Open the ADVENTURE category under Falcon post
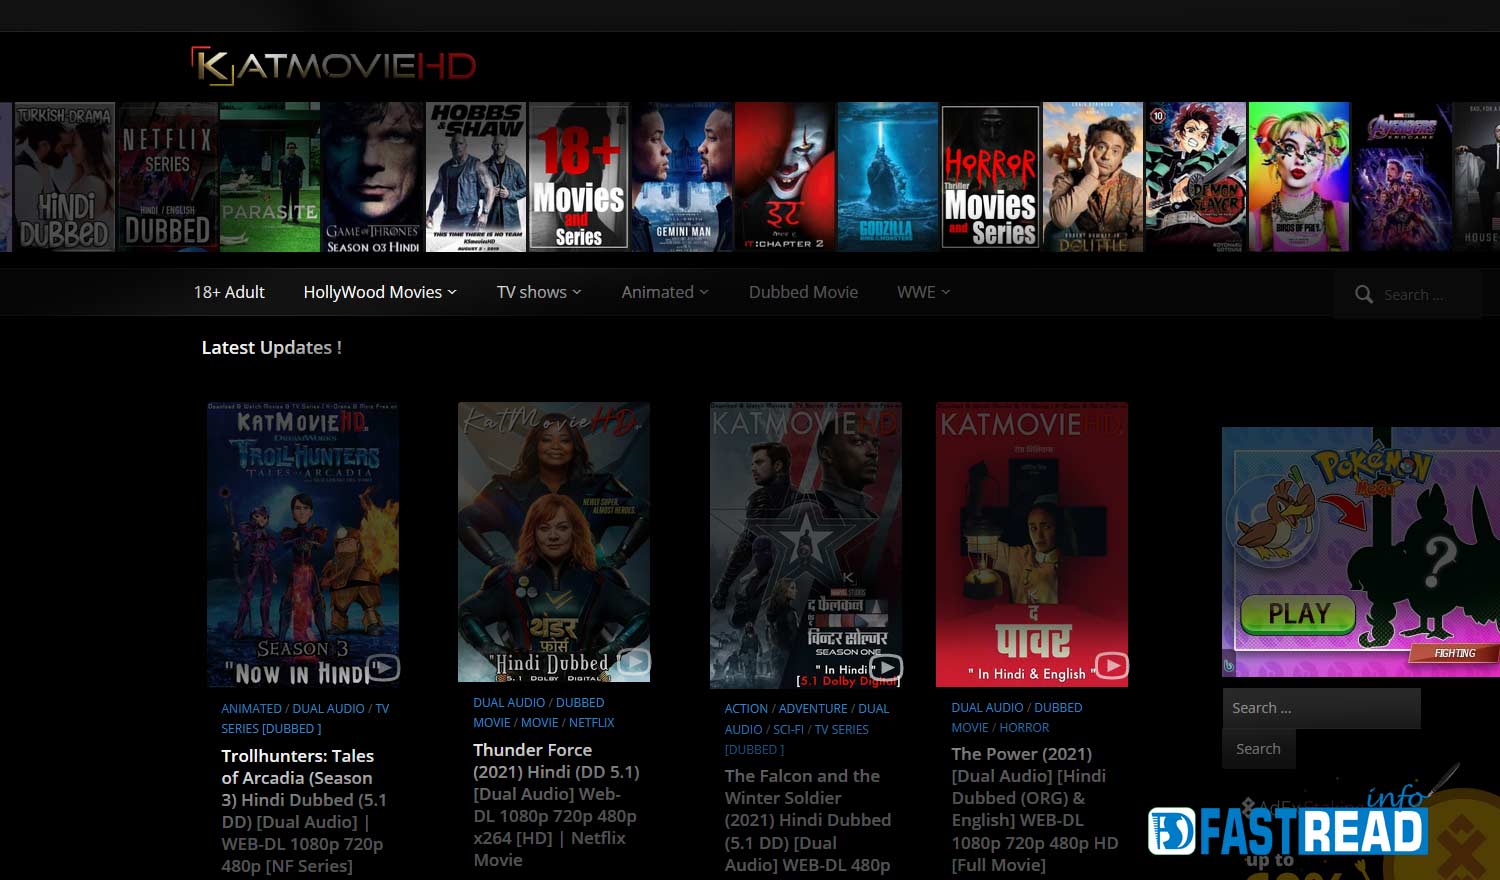Screen dimensions: 1500x880 [813, 709]
